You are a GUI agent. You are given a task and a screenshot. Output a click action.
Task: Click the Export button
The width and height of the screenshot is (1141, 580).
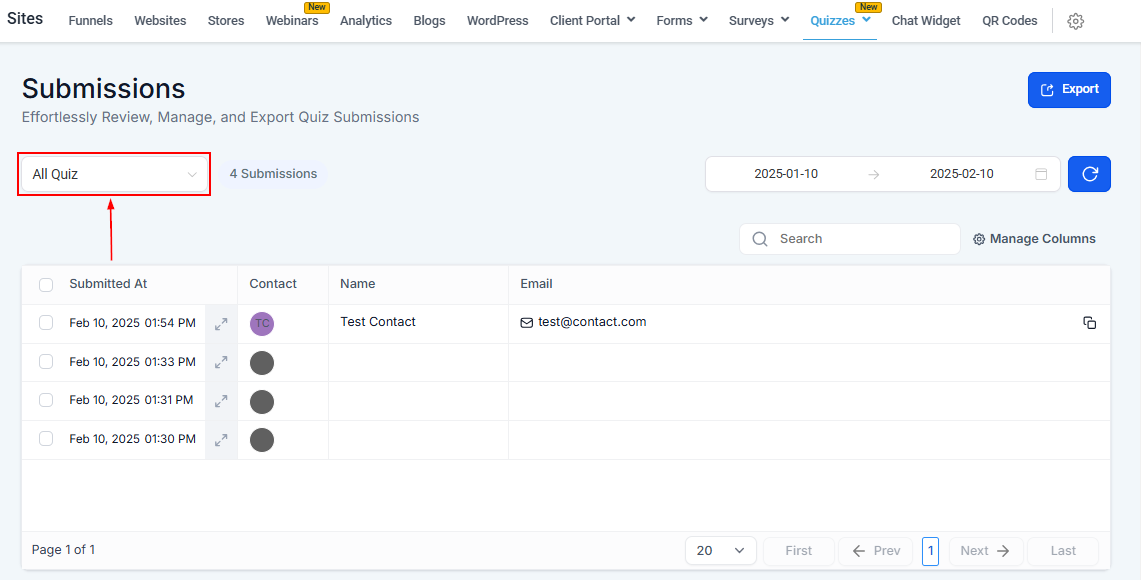click(x=1069, y=90)
